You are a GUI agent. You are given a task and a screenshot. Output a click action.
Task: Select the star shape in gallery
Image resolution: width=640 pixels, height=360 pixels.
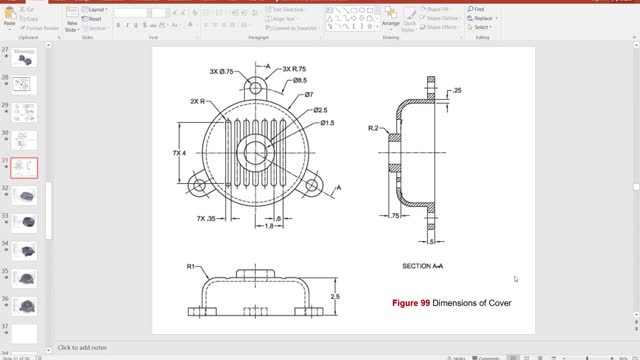tap(369, 27)
